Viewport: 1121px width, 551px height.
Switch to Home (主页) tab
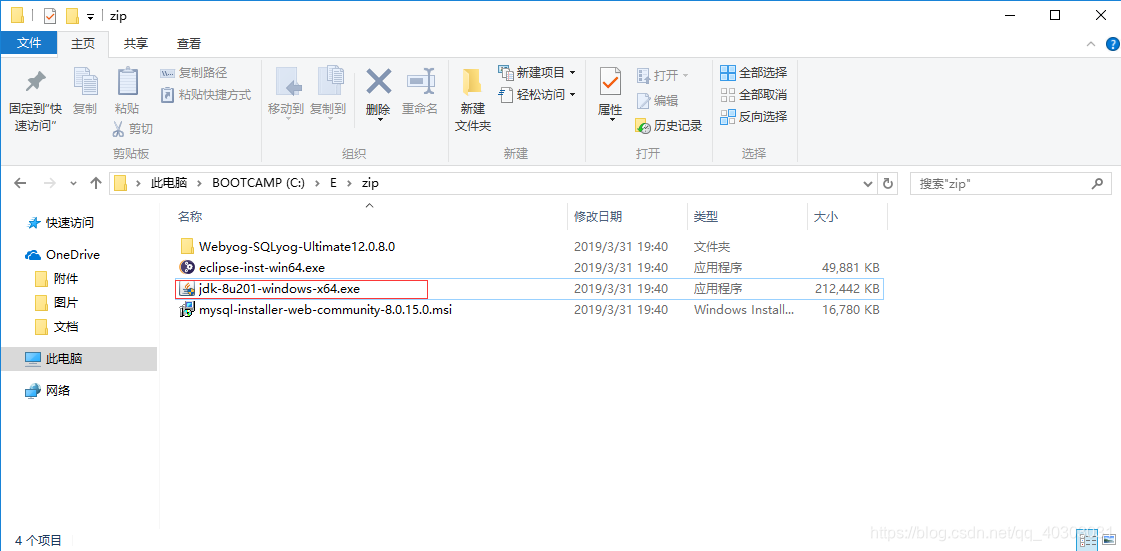coord(83,44)
